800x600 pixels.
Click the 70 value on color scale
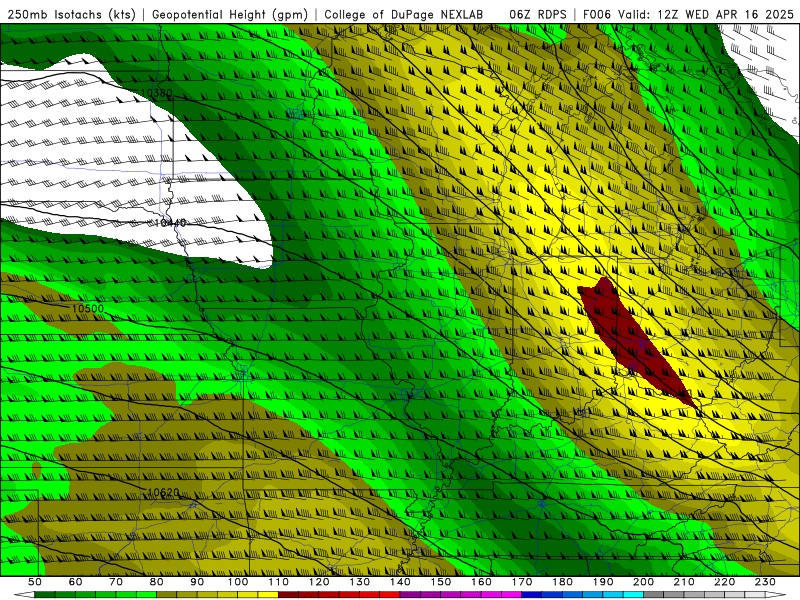pos(116,582)
